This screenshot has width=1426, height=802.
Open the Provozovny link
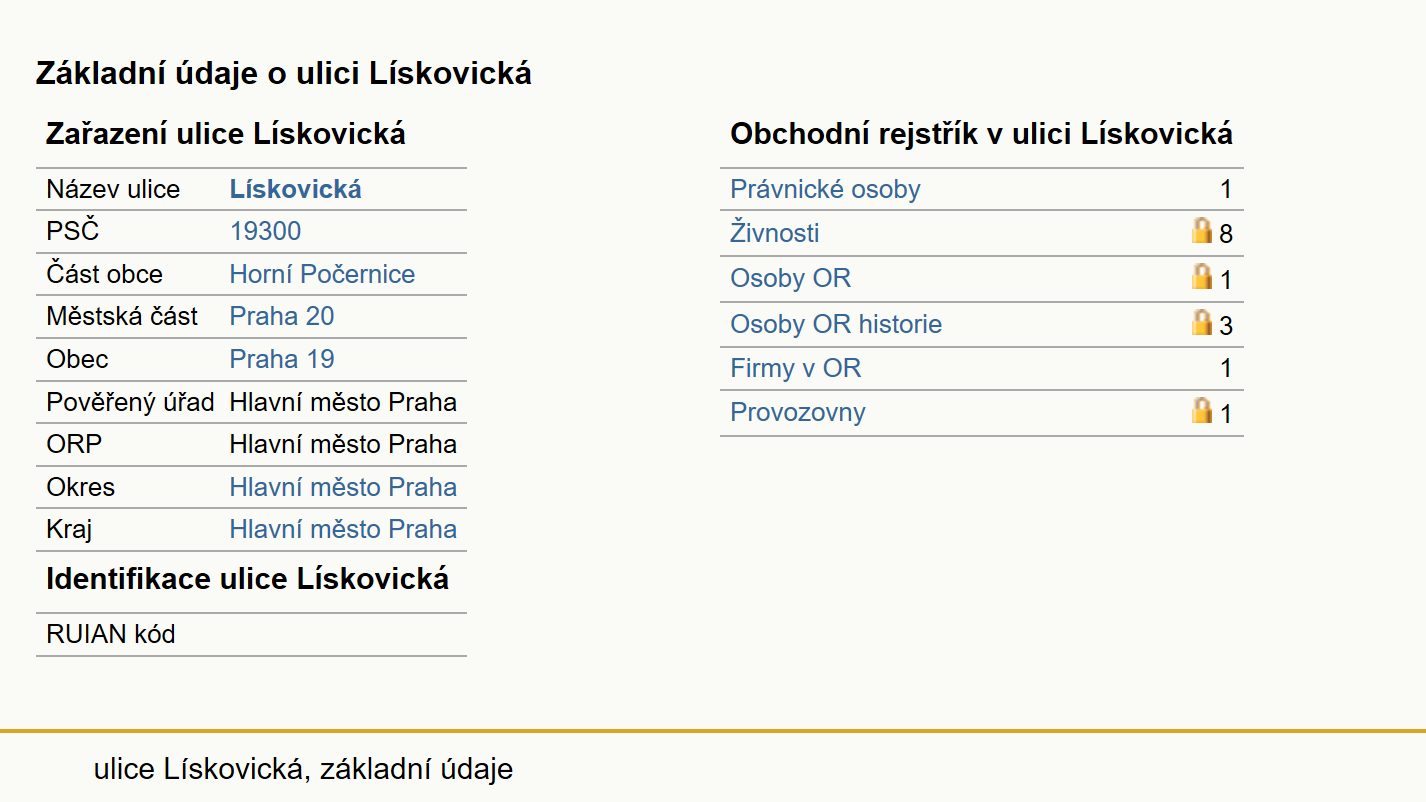(798, 412)
